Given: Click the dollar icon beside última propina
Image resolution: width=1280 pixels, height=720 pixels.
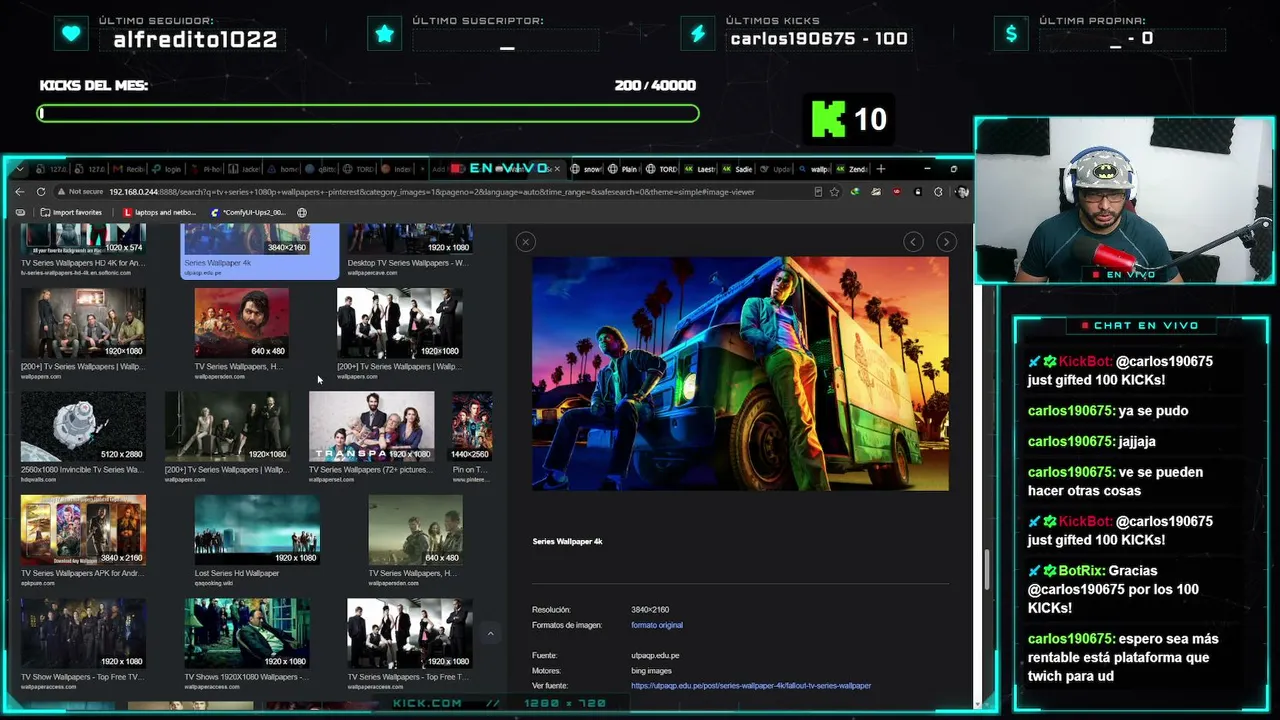Looking at the screenshot, I should point(1011,34).
